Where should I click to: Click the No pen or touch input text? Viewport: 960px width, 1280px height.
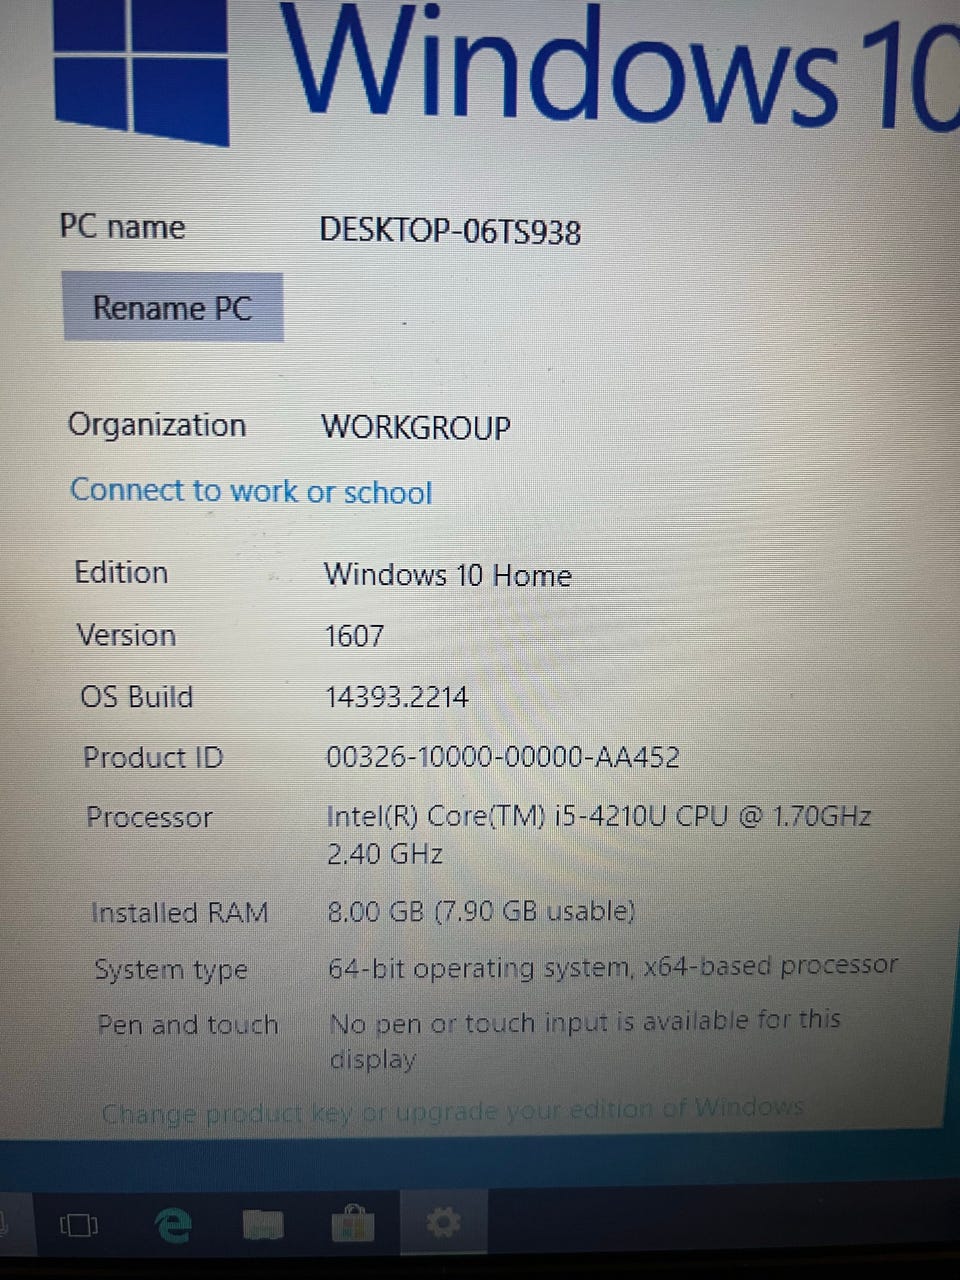[x=585, y=1040]
